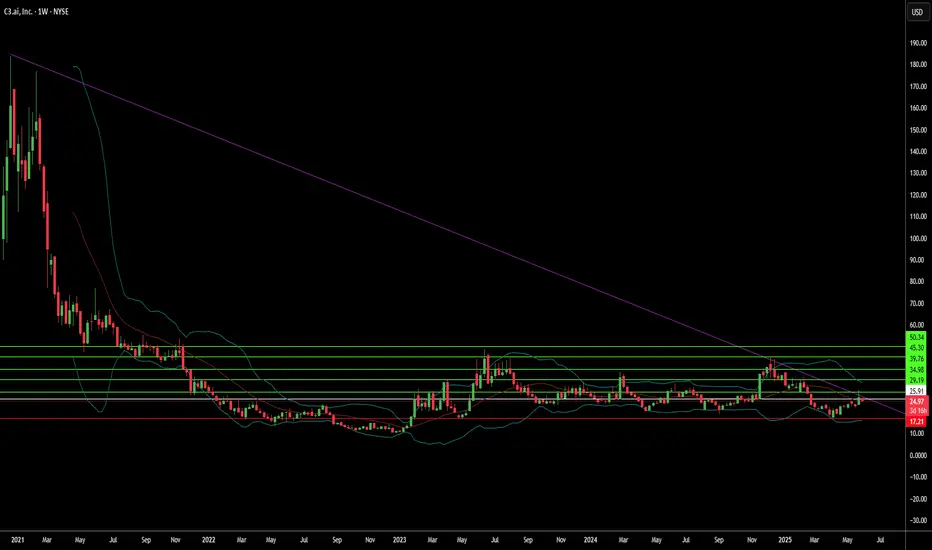
Task: Click the 2025 label on time axis
Action: [785, 540]
